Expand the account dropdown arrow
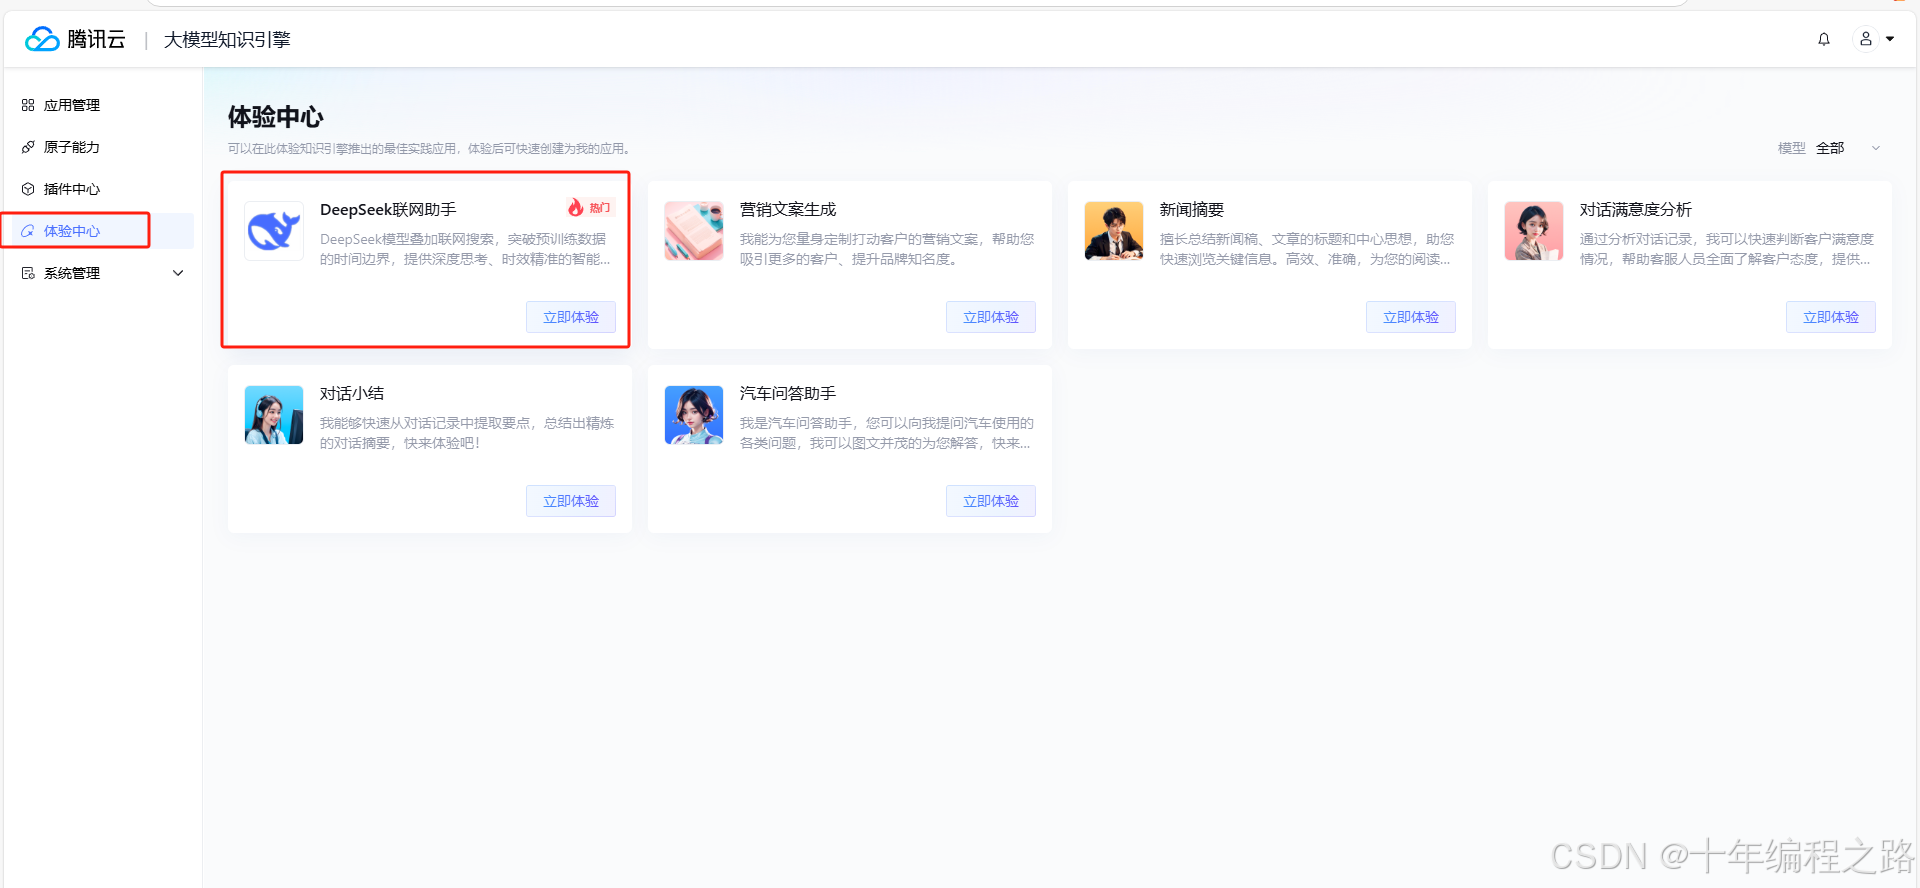This screenshot has height=888, width=1920. pos(1890,39)
